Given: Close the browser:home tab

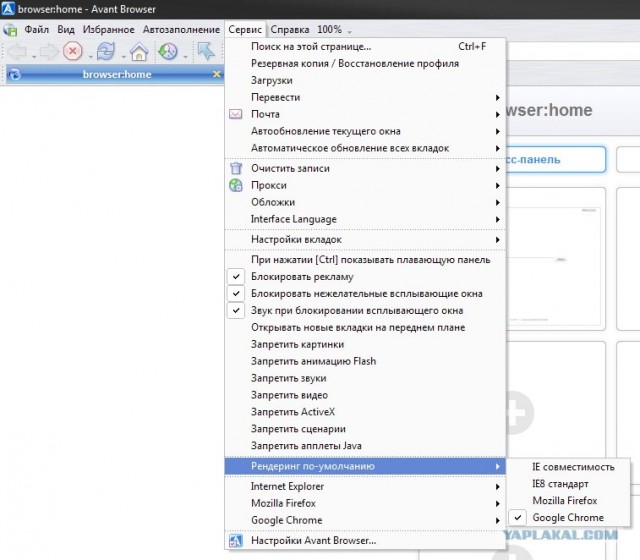Looking at the screenshot, I should (x=217, y=75).
